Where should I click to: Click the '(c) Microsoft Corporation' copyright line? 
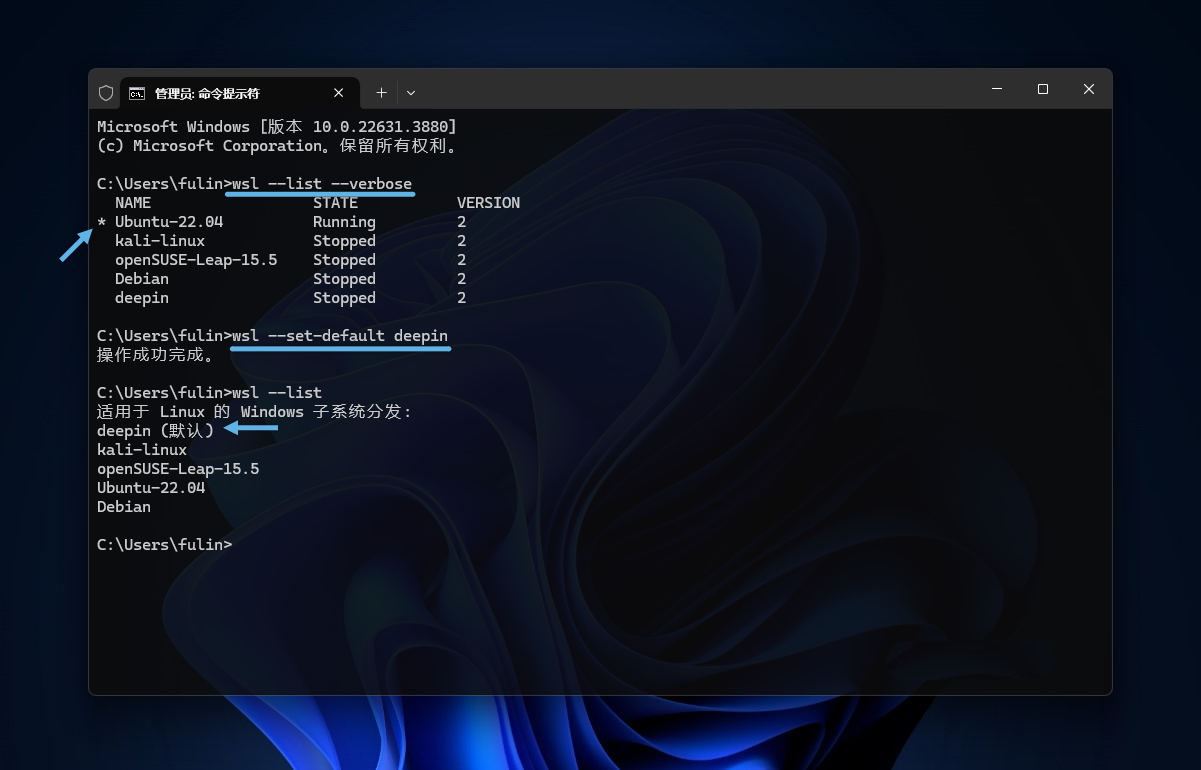click(279, 146)
